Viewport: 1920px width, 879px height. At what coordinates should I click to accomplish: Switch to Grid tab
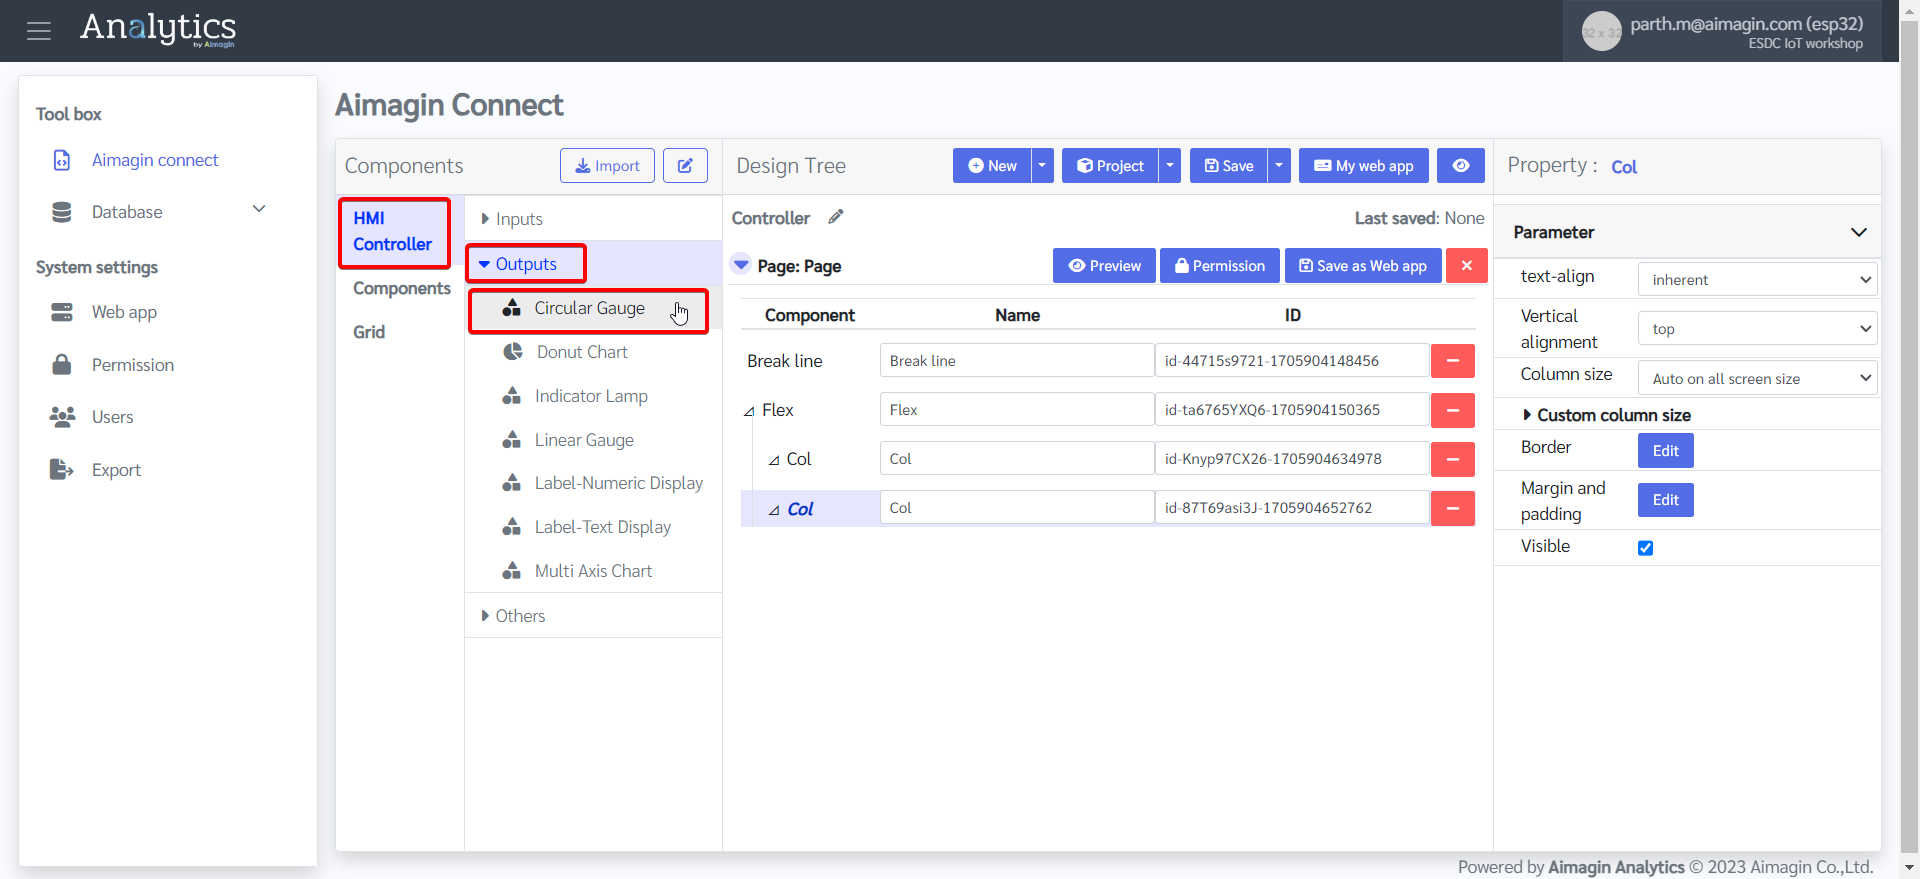pyautogui.click(x=369, y=332)
